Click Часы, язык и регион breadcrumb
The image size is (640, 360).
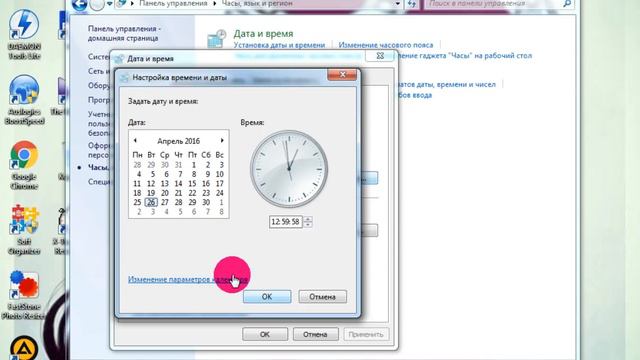pos(257,3)
